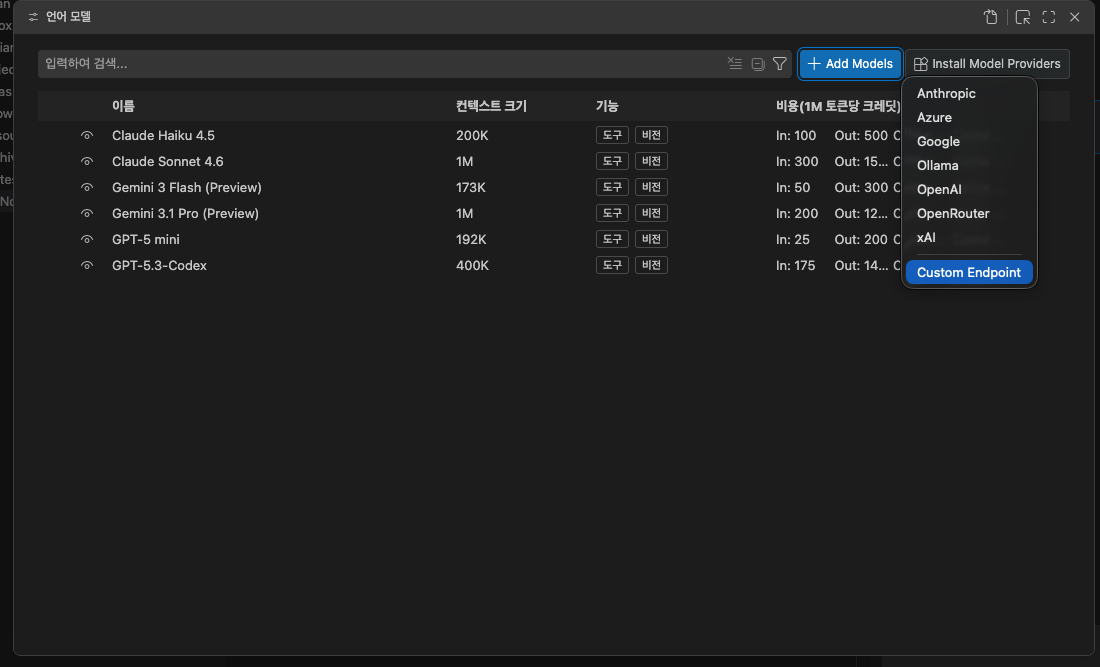This screenshot has height=667, width=1100.
Task: Click the Add Models button
Action: pos(850,64)
